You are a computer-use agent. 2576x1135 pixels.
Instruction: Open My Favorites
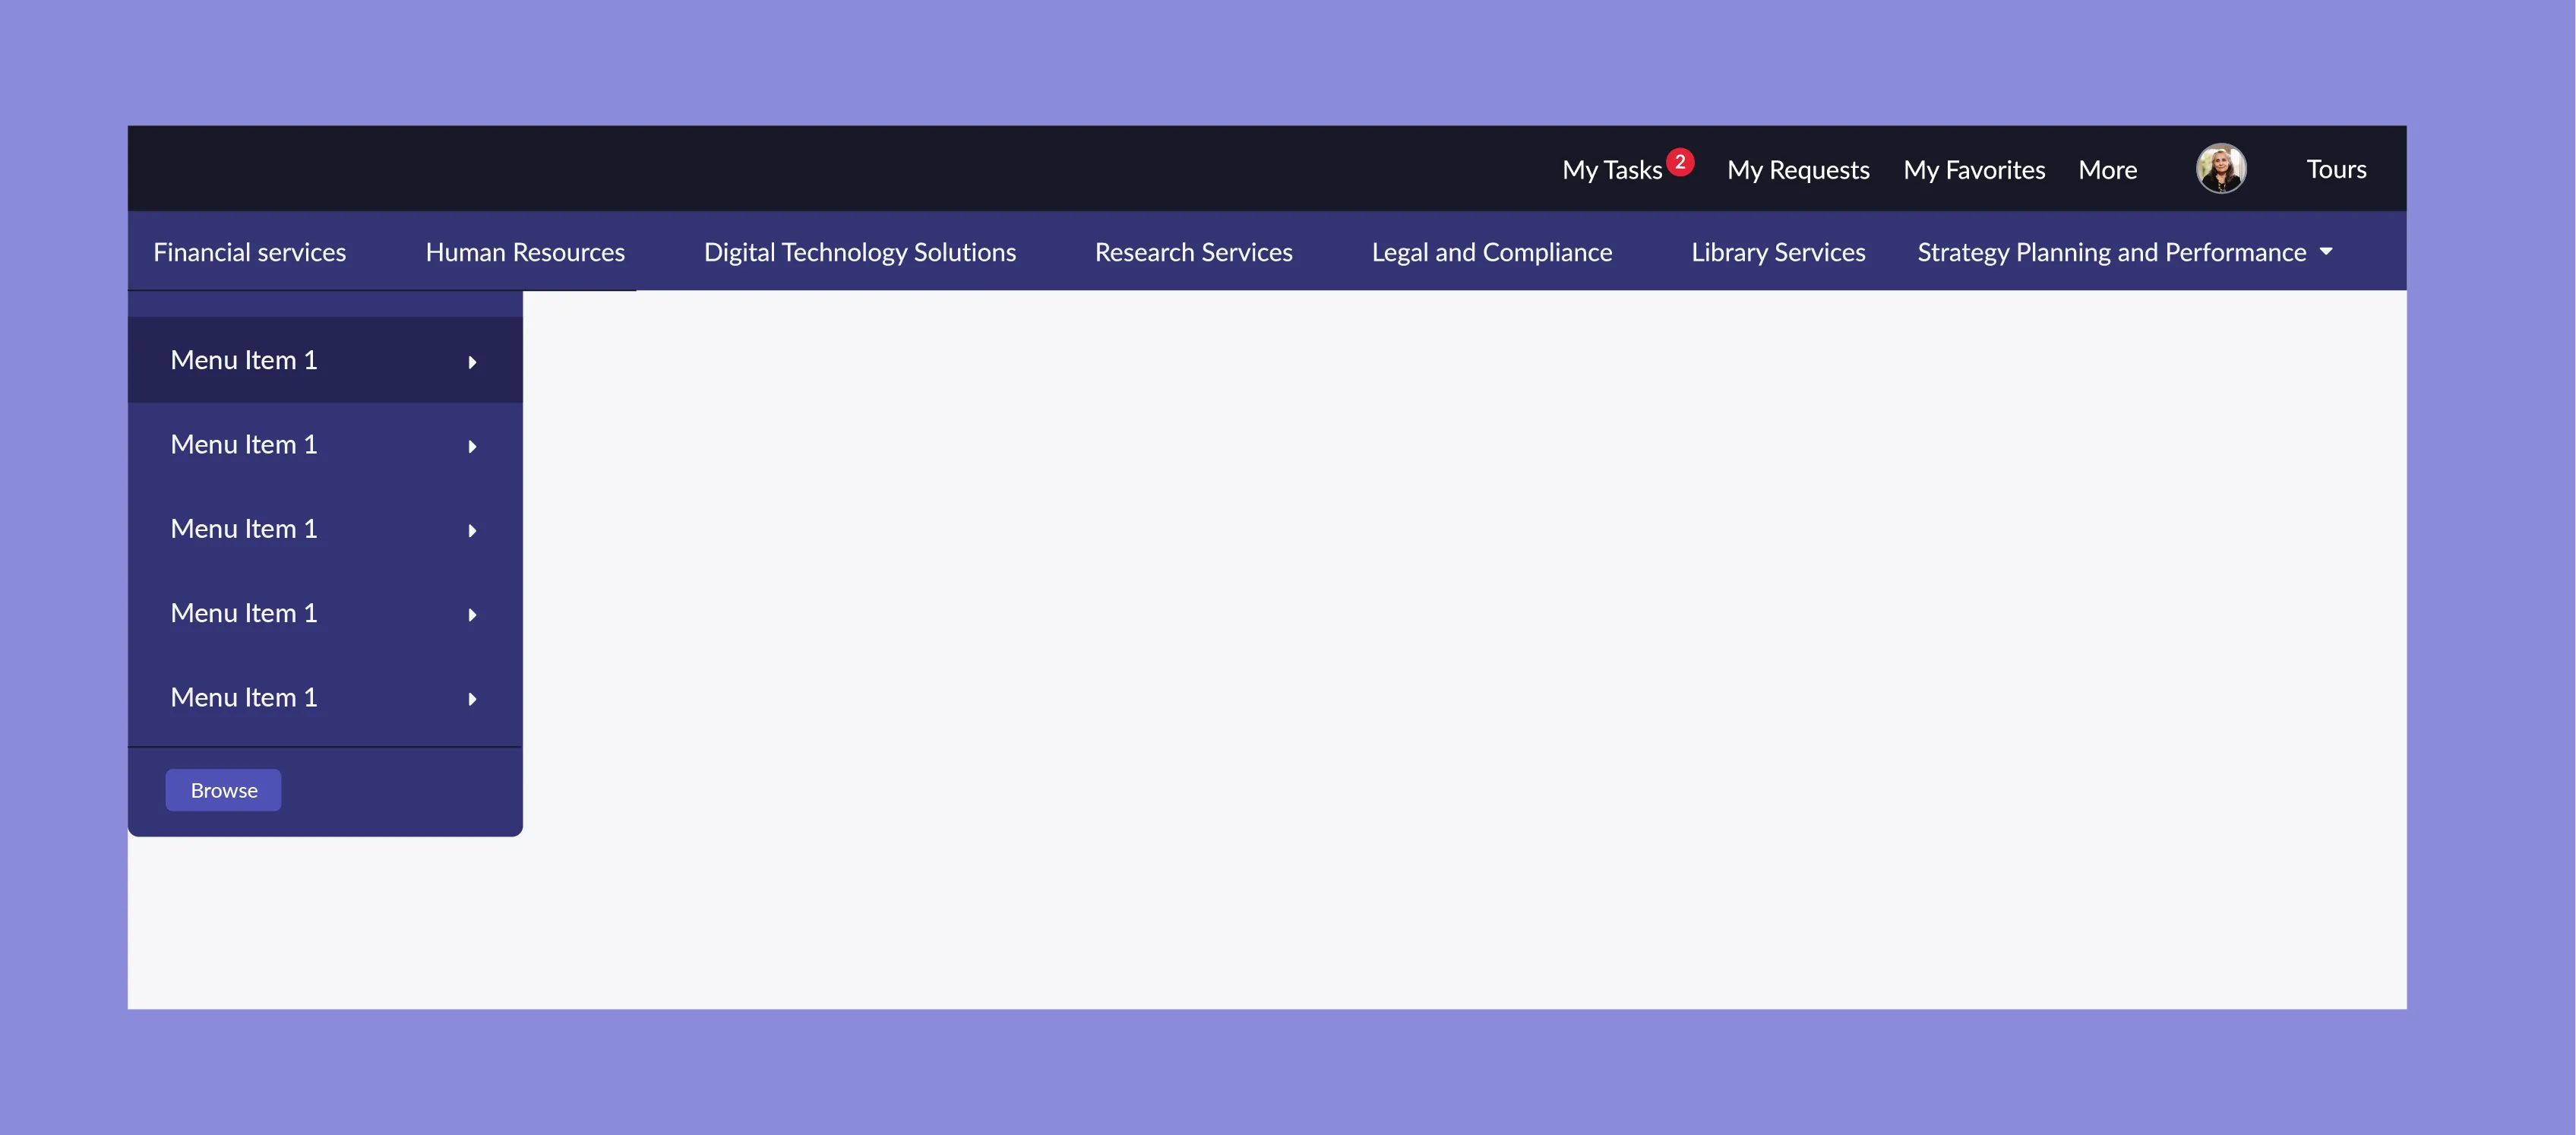(1974, 170)
